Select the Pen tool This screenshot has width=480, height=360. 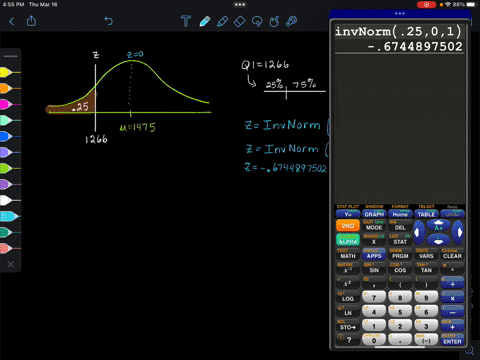pos(205,21)
